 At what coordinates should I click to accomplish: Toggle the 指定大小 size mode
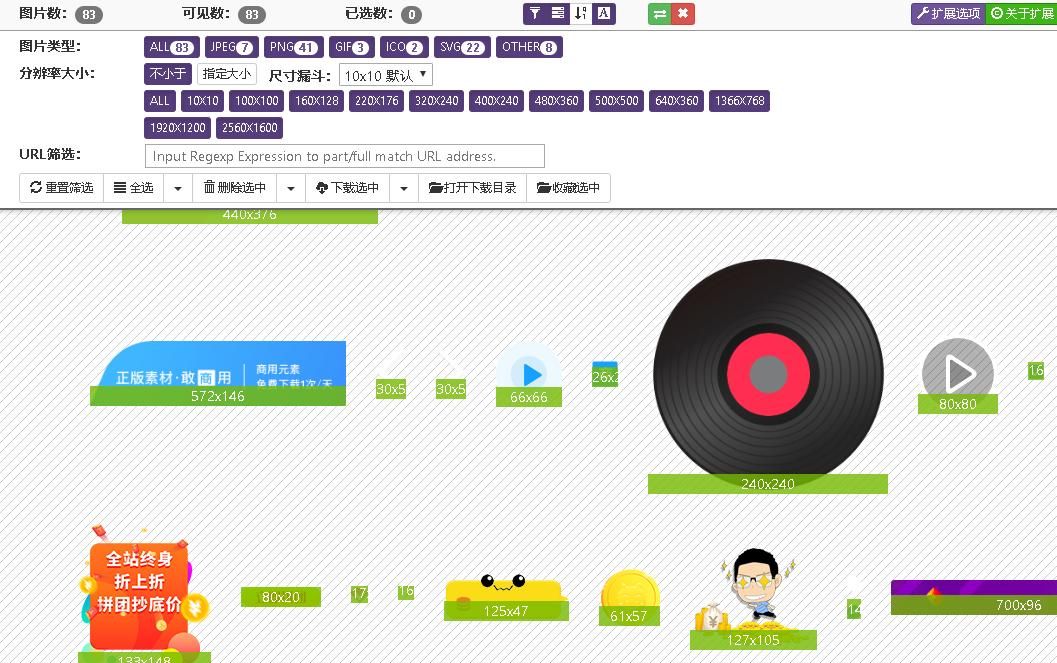point(226,73)
